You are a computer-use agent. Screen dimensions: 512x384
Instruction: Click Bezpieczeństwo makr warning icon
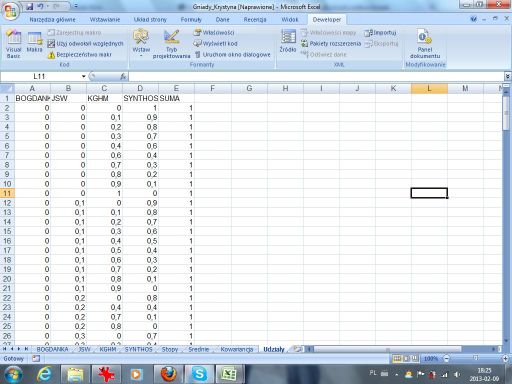(51, 55)
